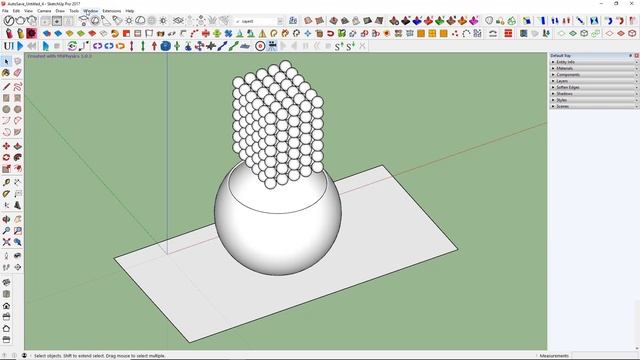The image size is (640, 360).
Task: Open the layer selection dropdown
Action: click(x=280, y=21)
